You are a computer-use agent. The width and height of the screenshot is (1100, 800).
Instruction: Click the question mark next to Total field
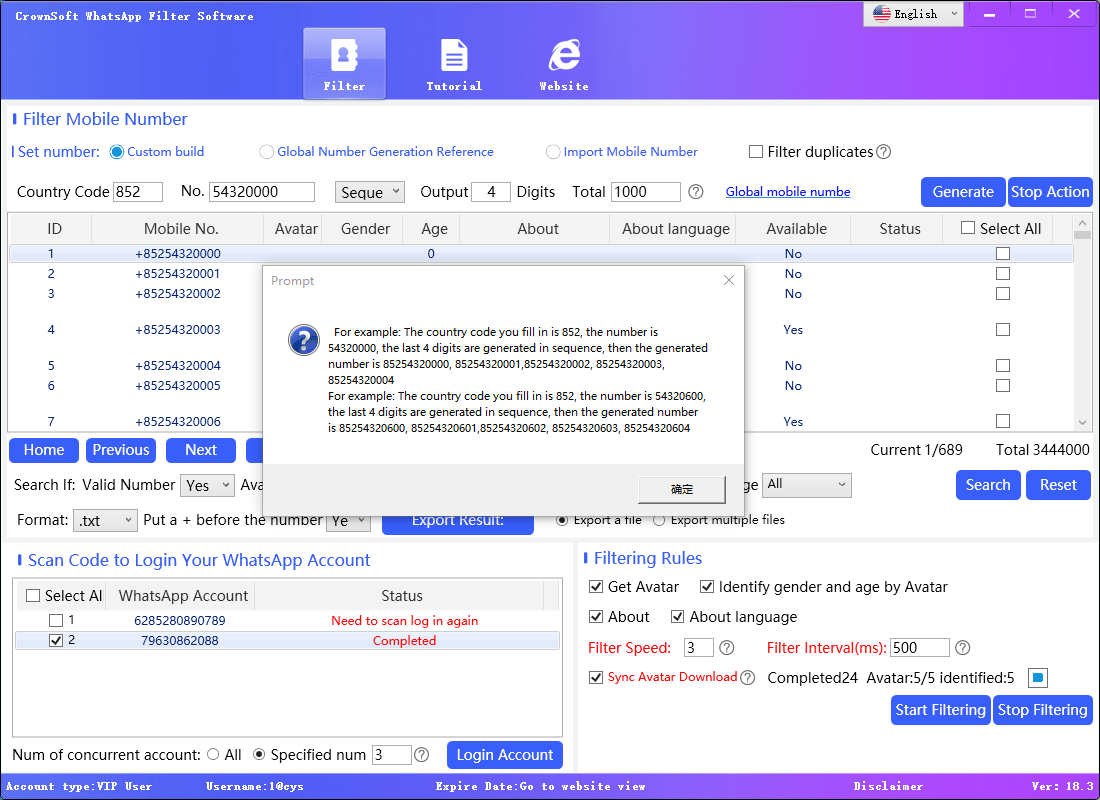(695, 191)
